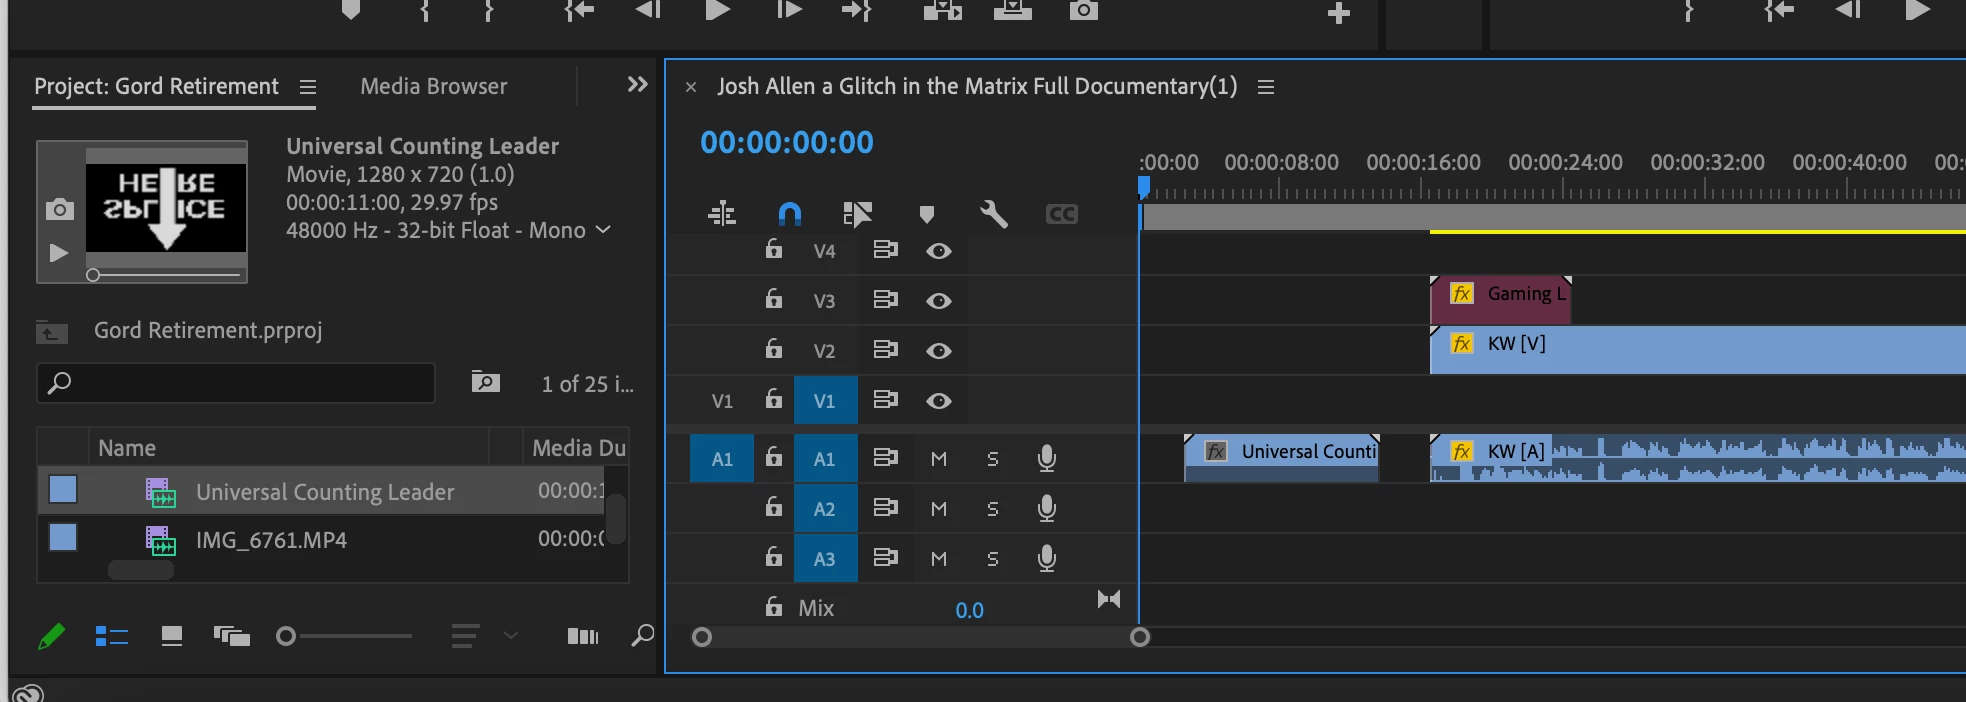Expand clip audio info dropdown arrow

603,229
